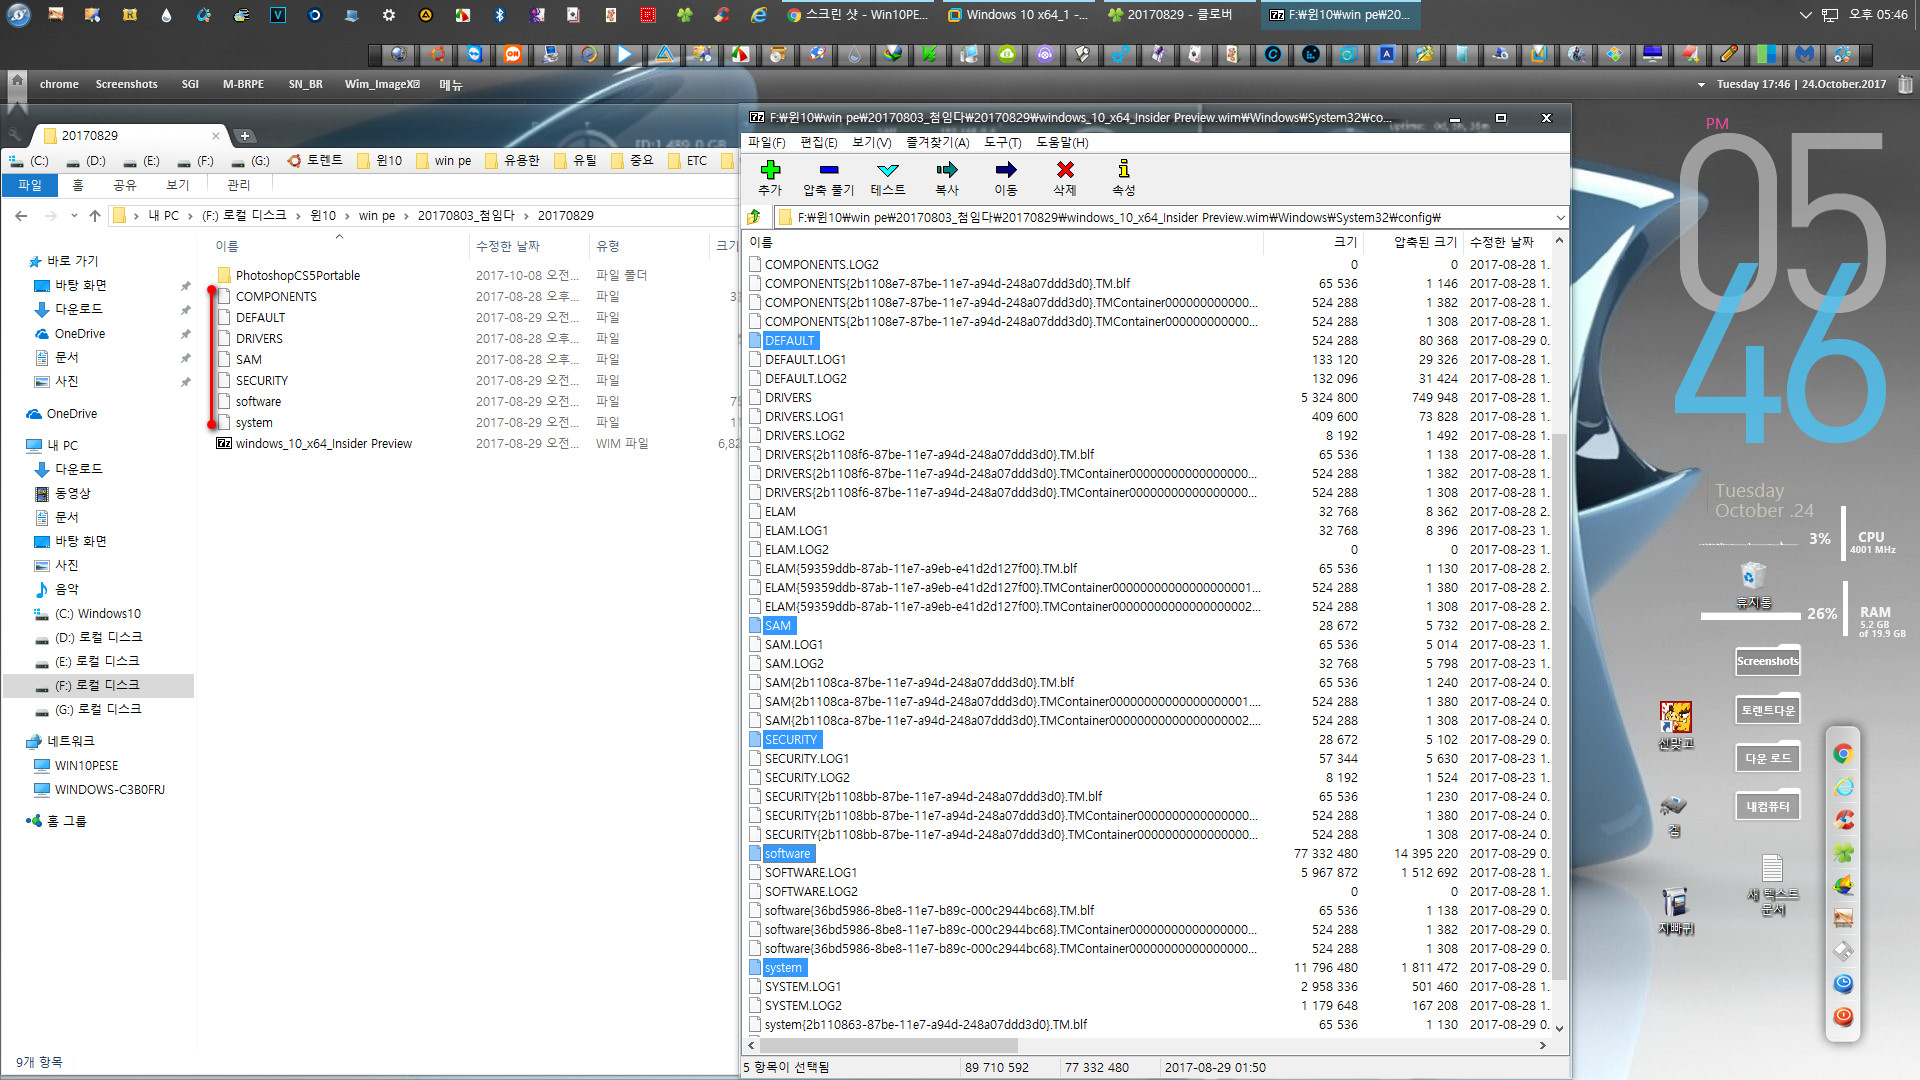Click the 7-Zip Extract (압축 풀기) icon
The height and width of the screenshot is (1080, 1920).
(x=828, y=170)
